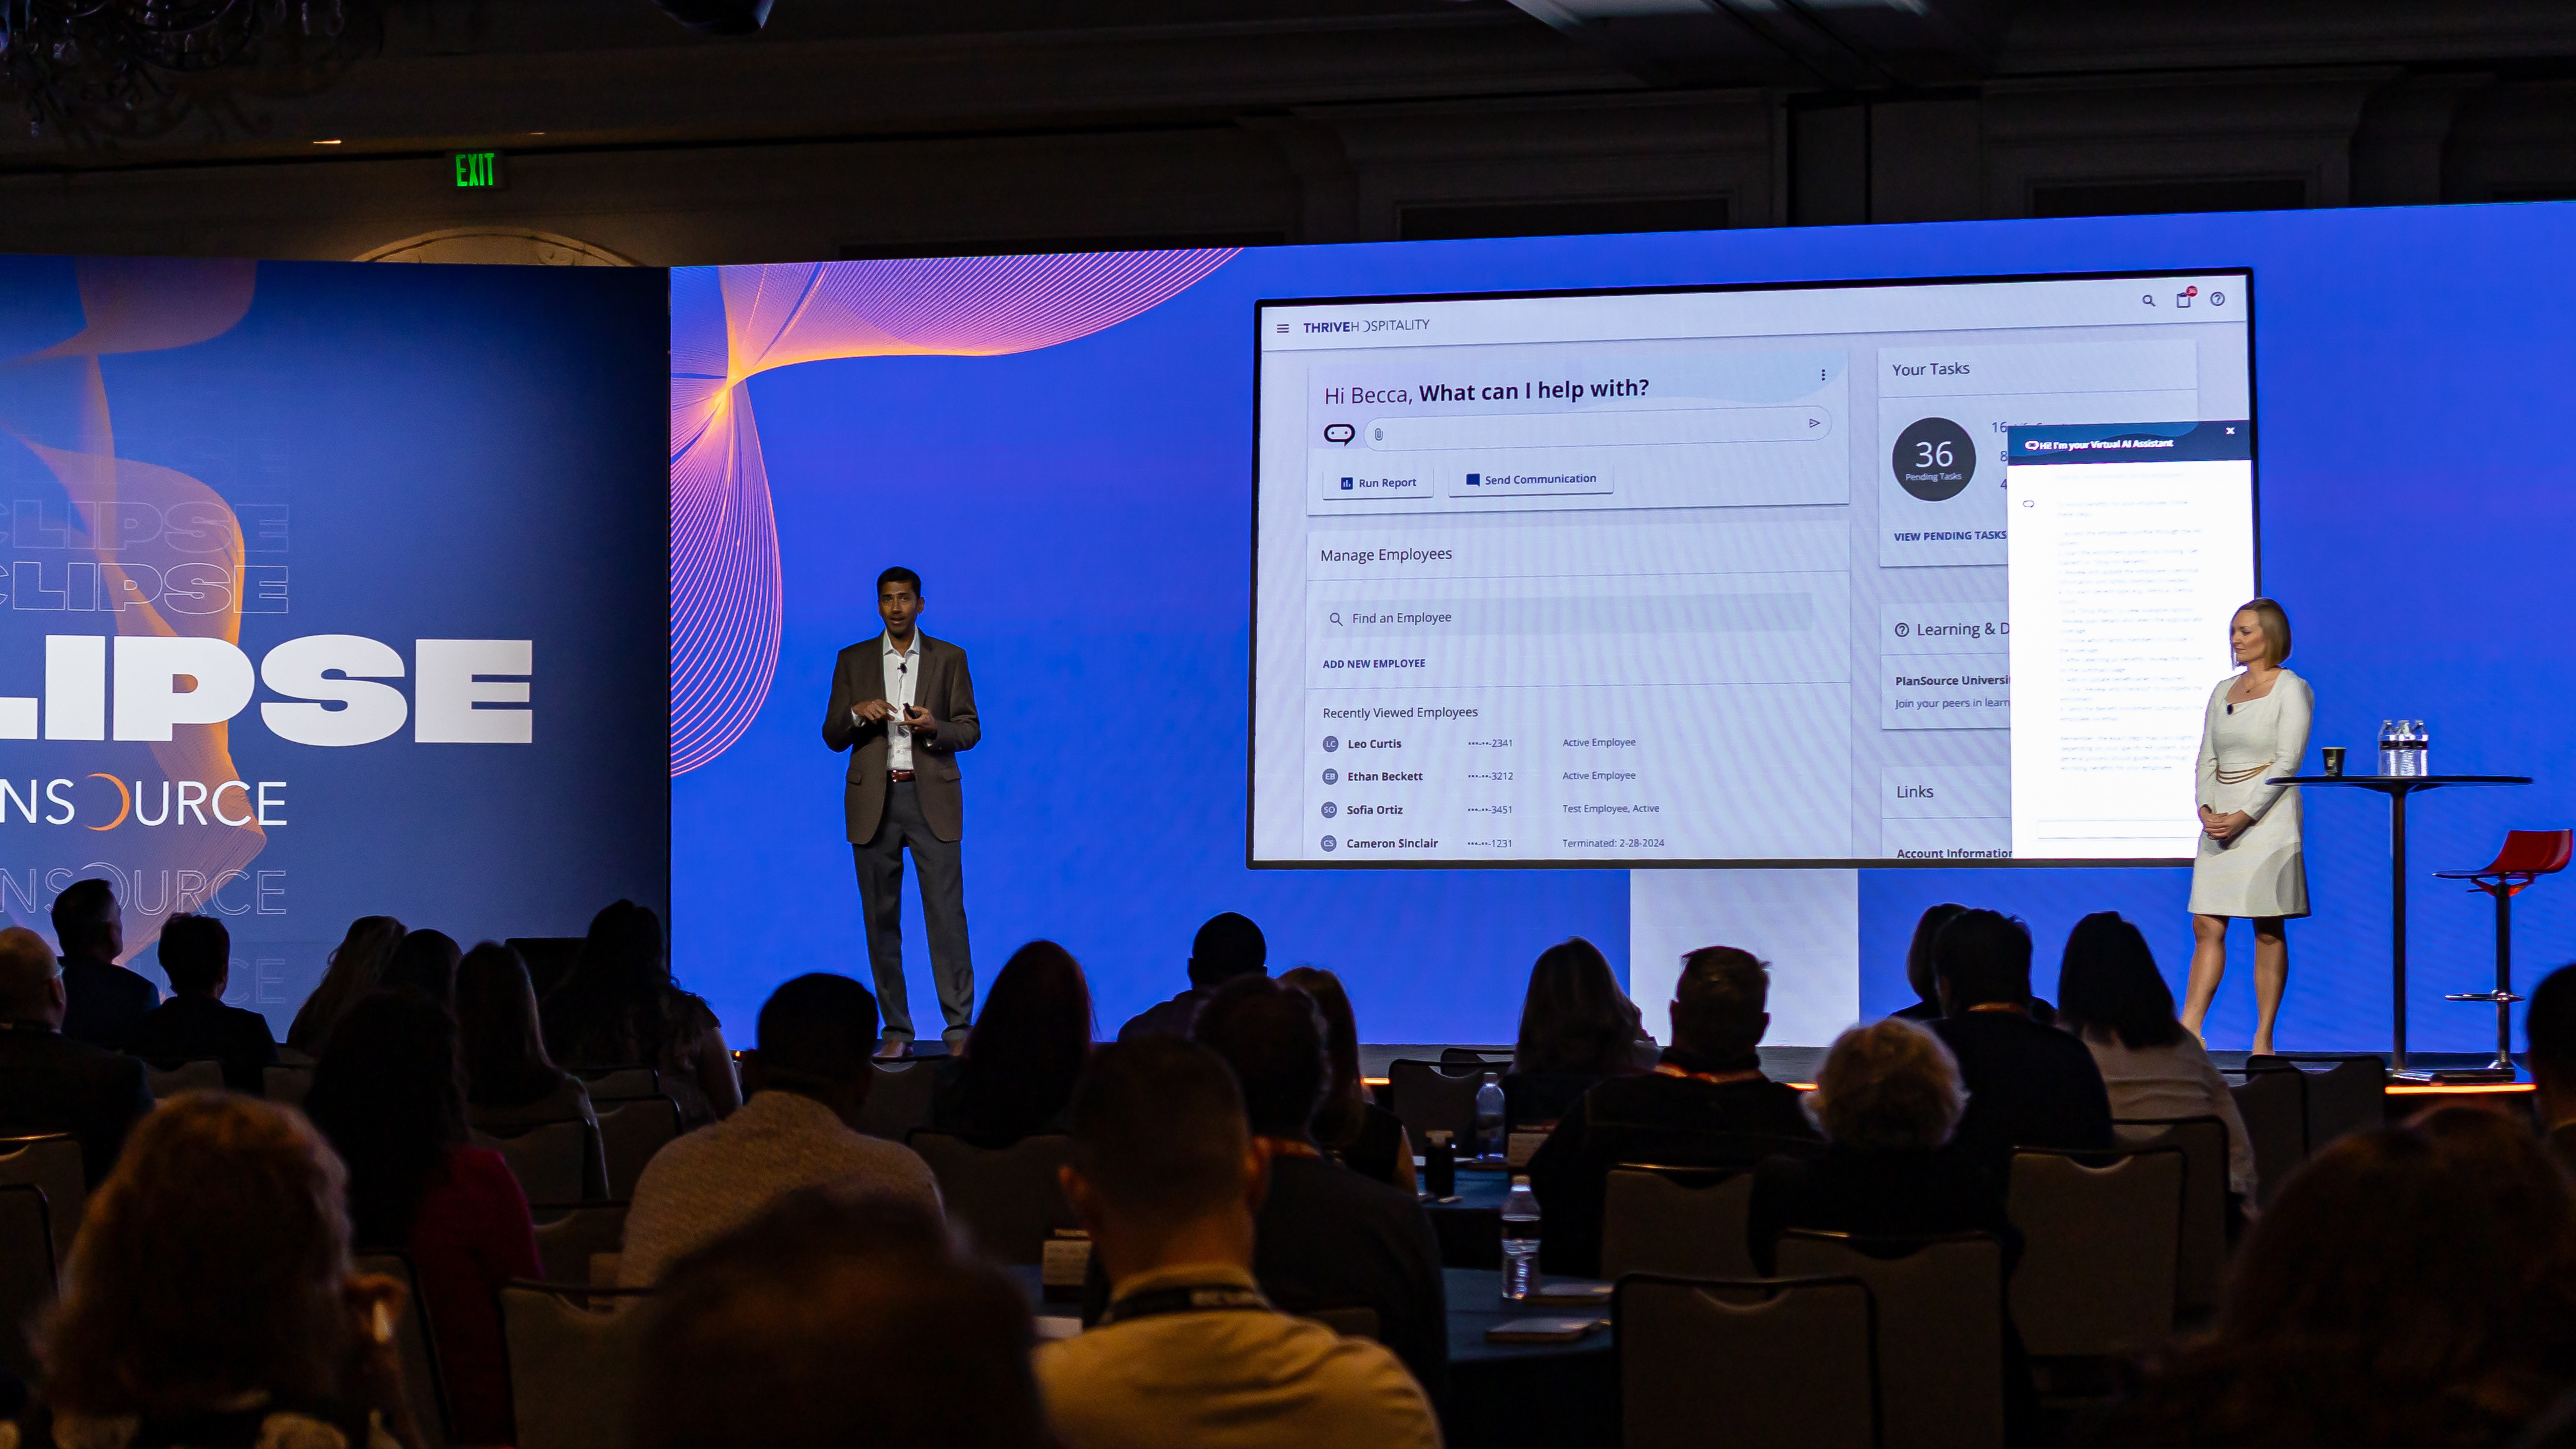Click 'Test Employee, Active' status text
Screen dimensions: 2576x1449
1611,808
